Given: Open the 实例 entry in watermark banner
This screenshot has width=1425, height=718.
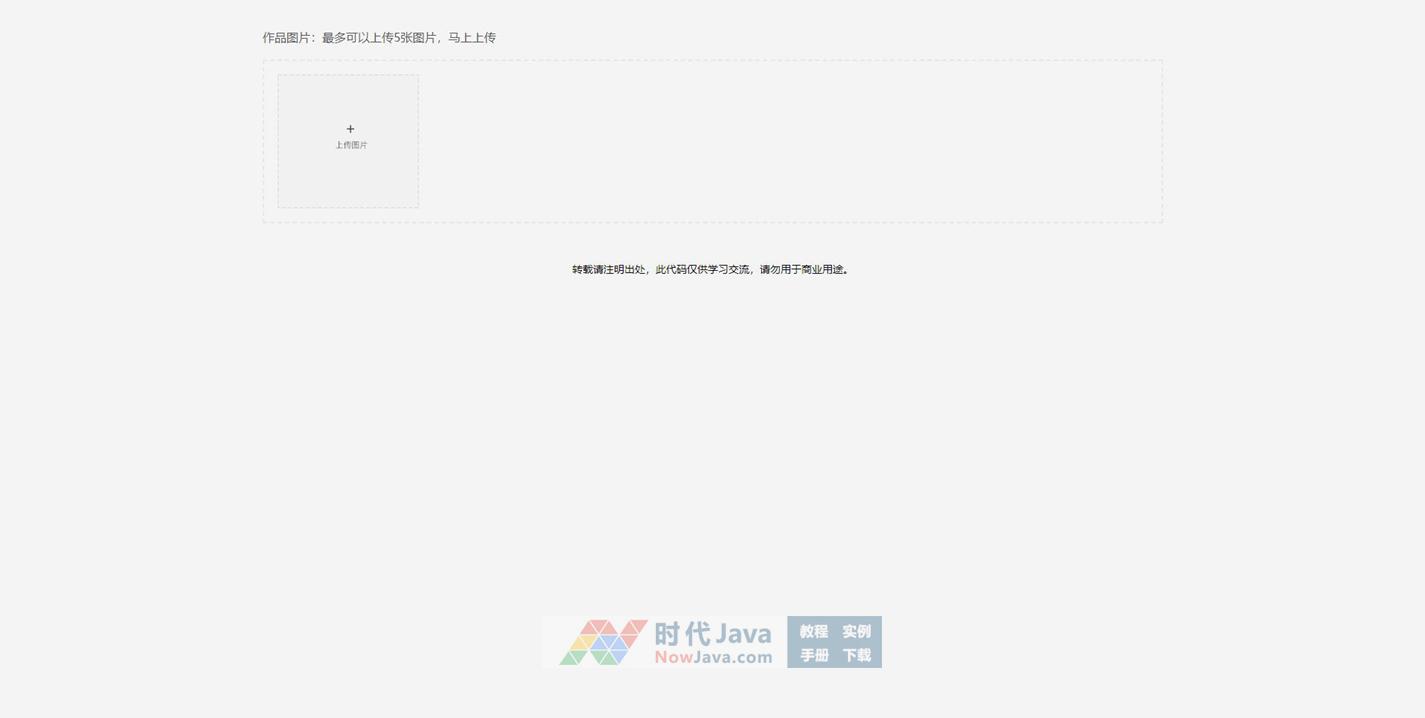Looking at the screenshot, I should (x=856, y=631).
